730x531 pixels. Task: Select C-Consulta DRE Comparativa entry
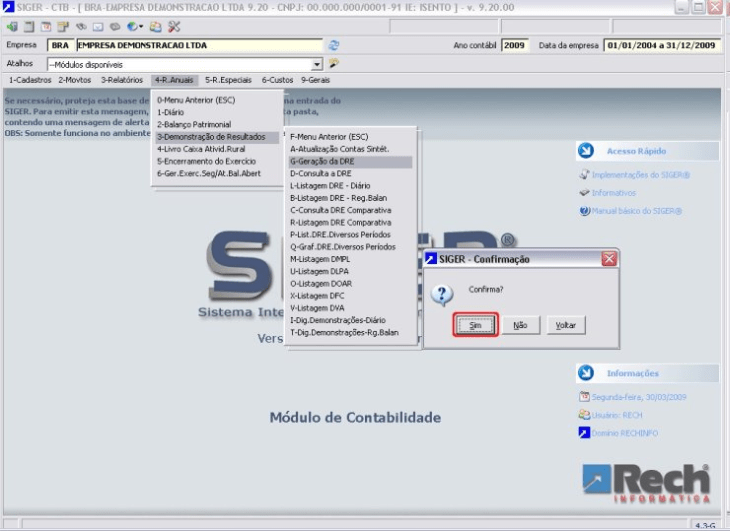click(350, 210)
